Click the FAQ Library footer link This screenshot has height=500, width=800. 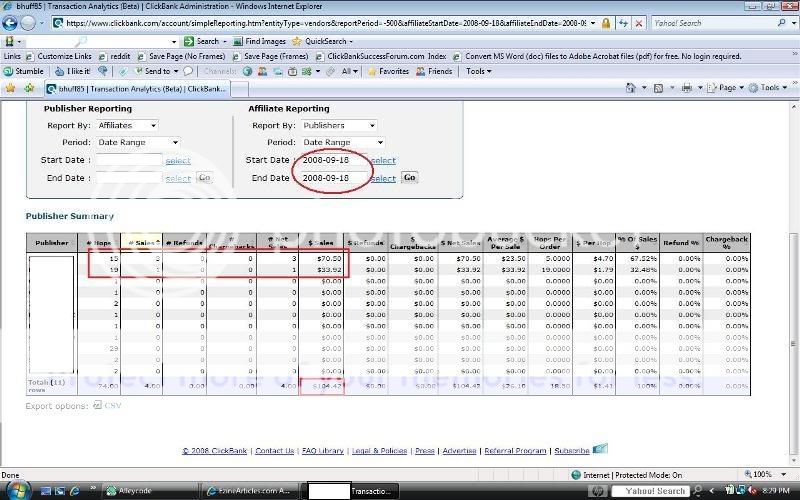click(x=323, y=451)
